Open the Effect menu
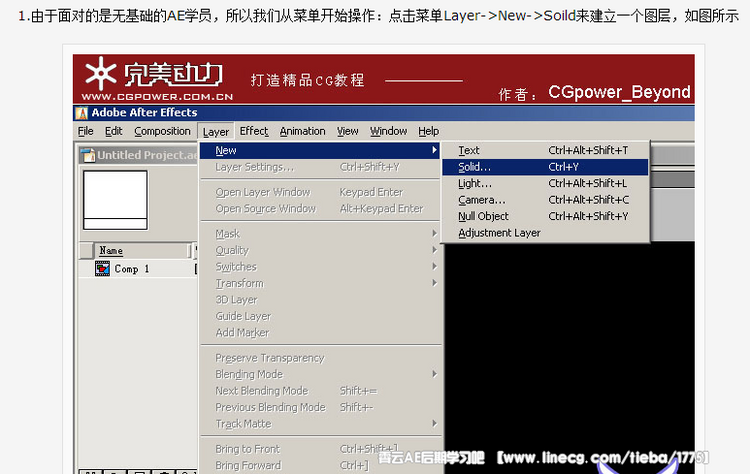This screenshot has height=474, width=750. (254, 131)
